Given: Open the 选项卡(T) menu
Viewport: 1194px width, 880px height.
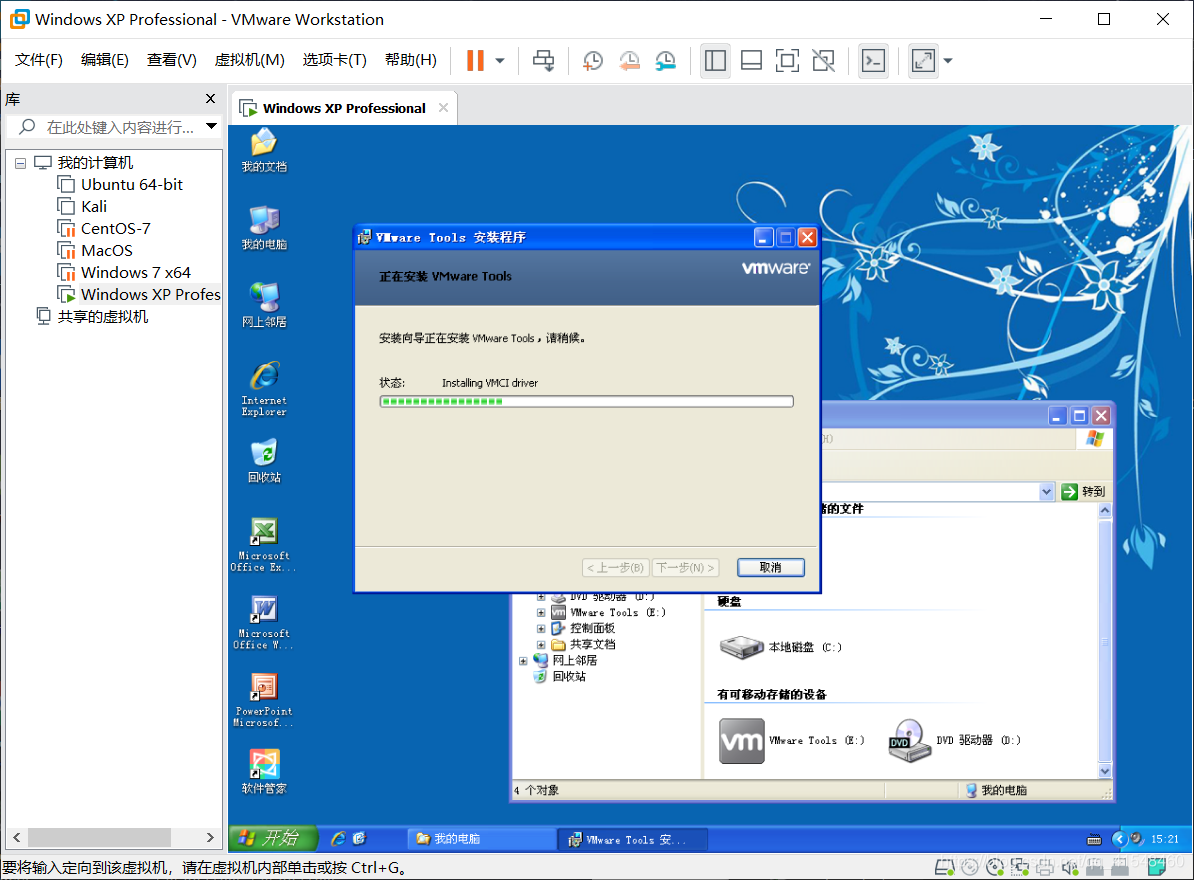Looking at the screenshot, I should pos(334,59).
